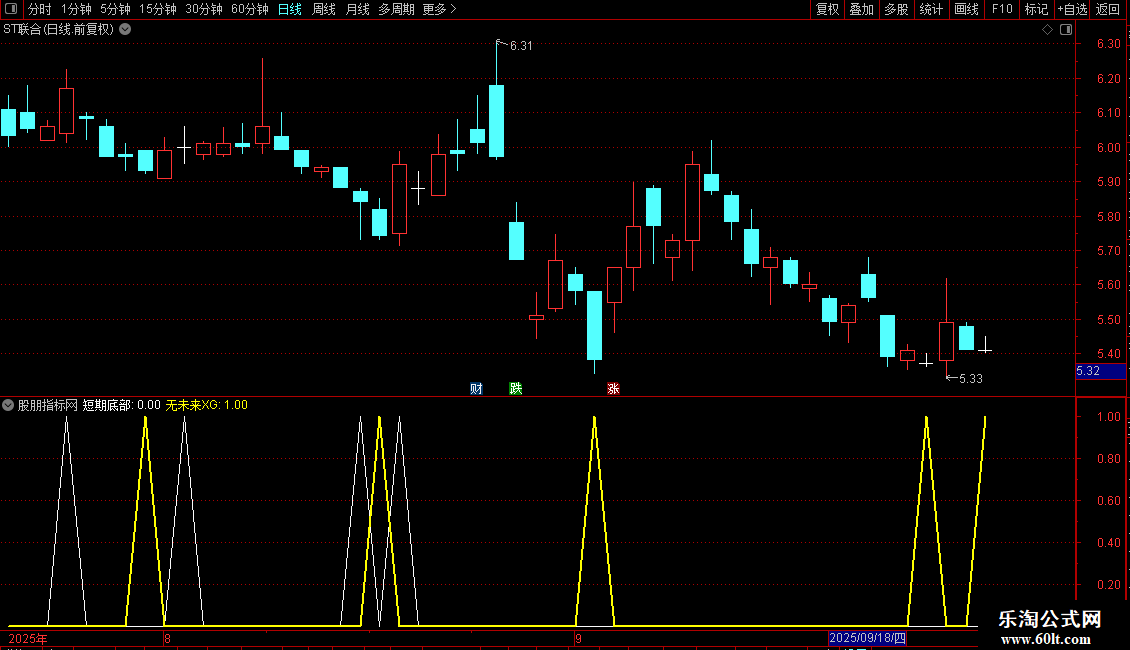Click the panel layout icon at top-left
This screenshot has height=650, width=1130.
coord(11,9)
